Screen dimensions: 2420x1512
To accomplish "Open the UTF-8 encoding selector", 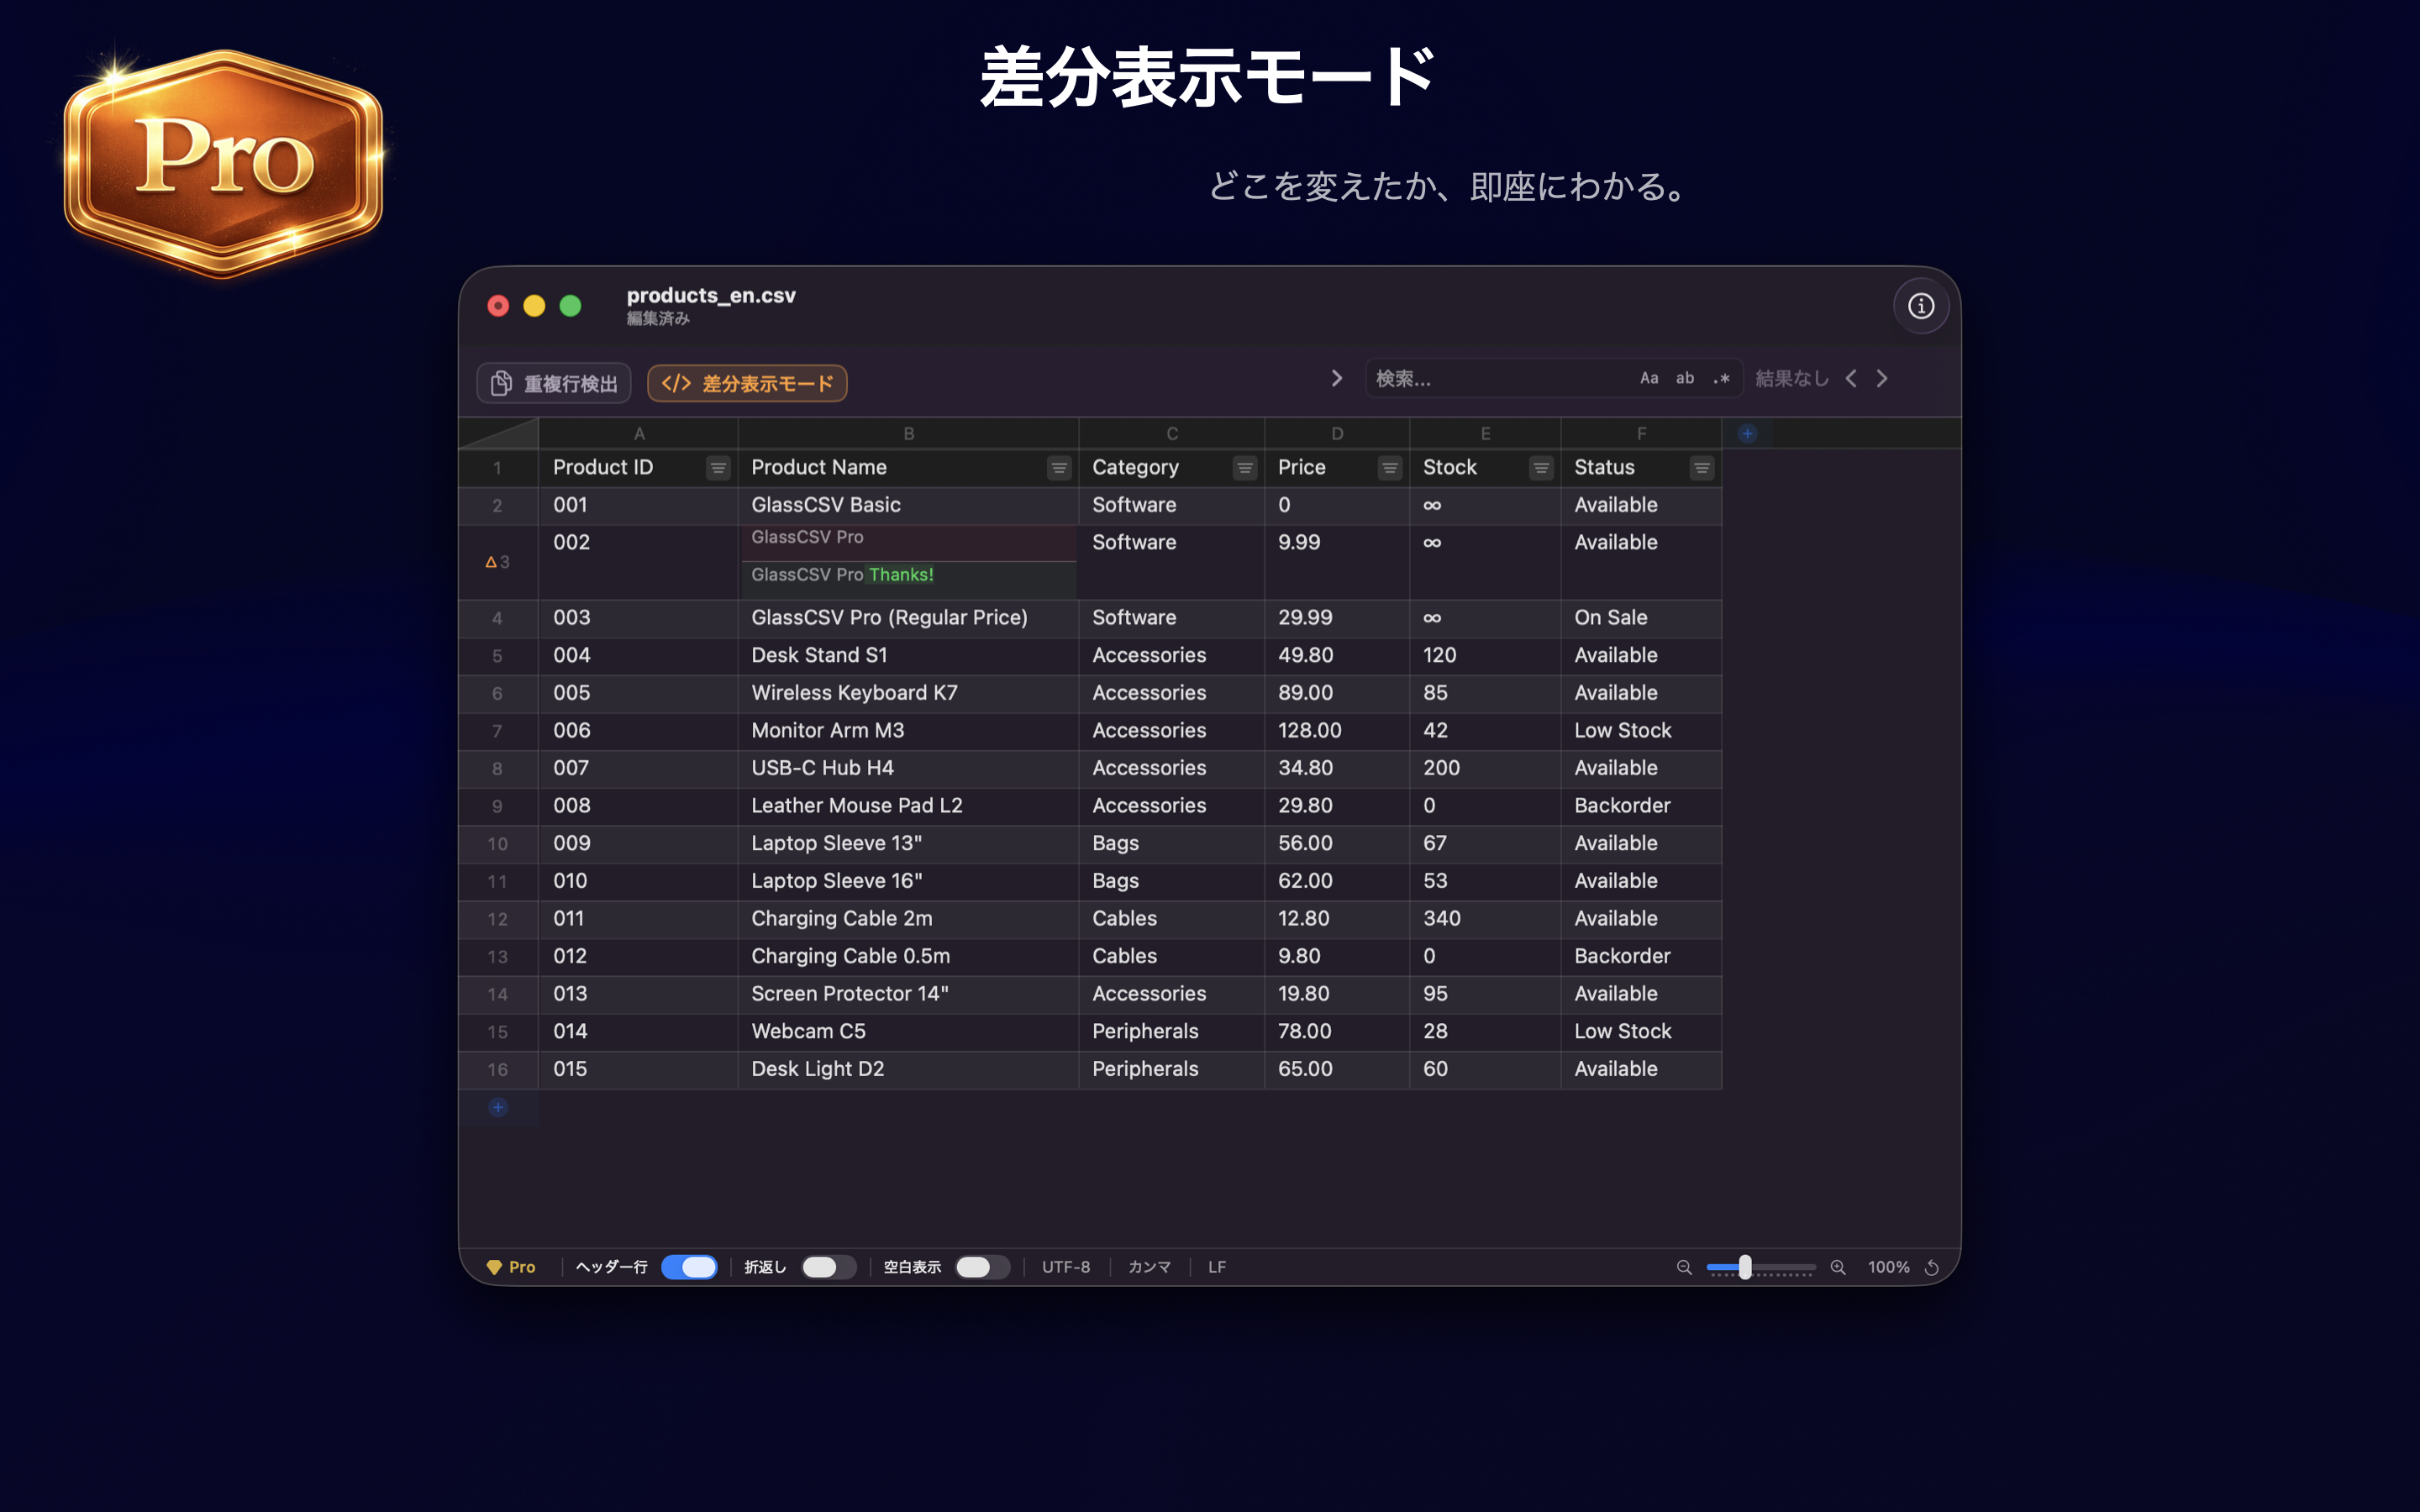I will point(1066,1267).
